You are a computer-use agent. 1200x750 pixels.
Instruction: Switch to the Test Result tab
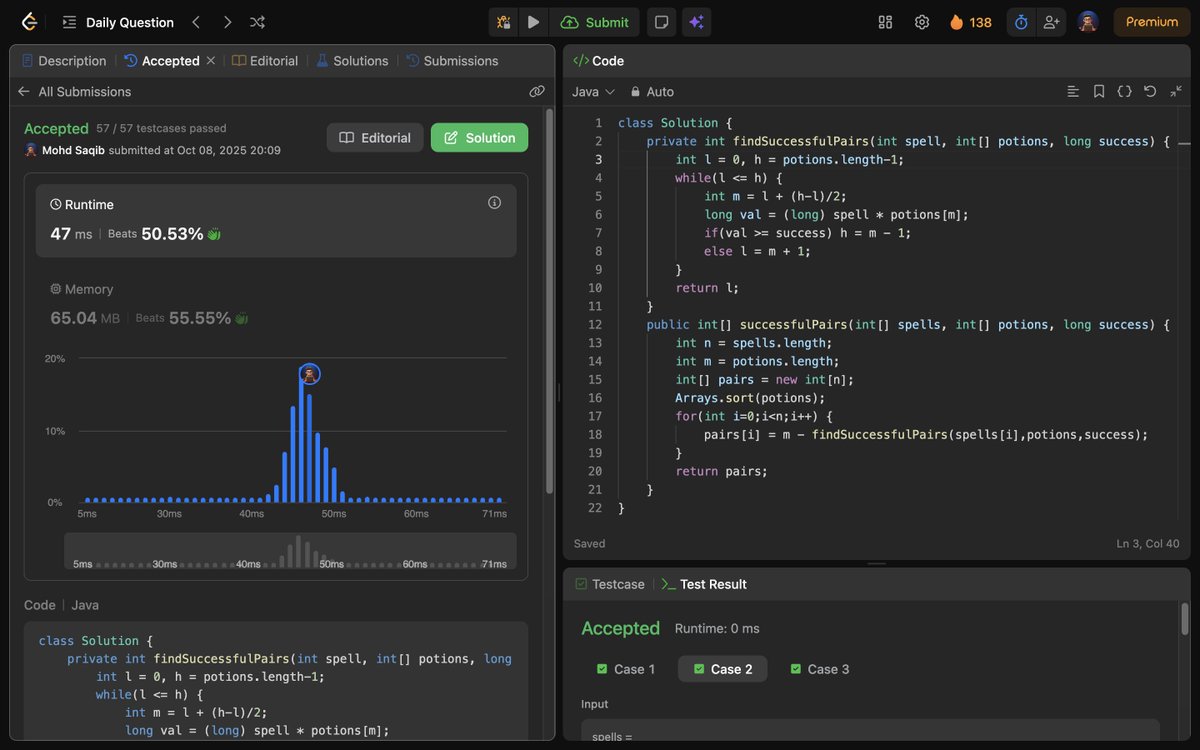(705, 584)
